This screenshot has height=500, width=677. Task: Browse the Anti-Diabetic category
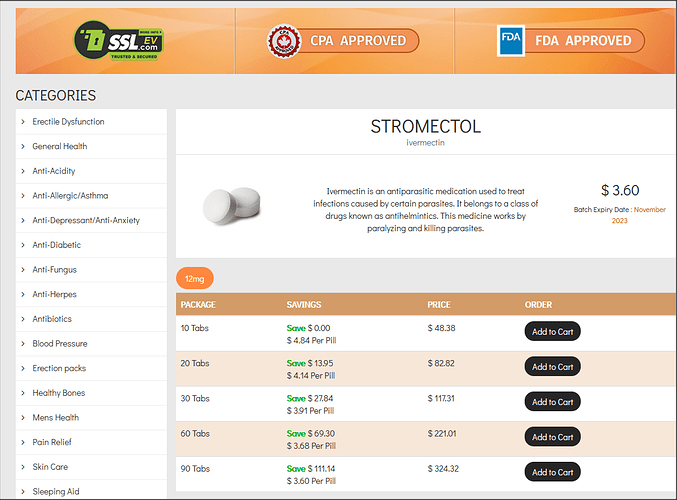coord(57,245)
